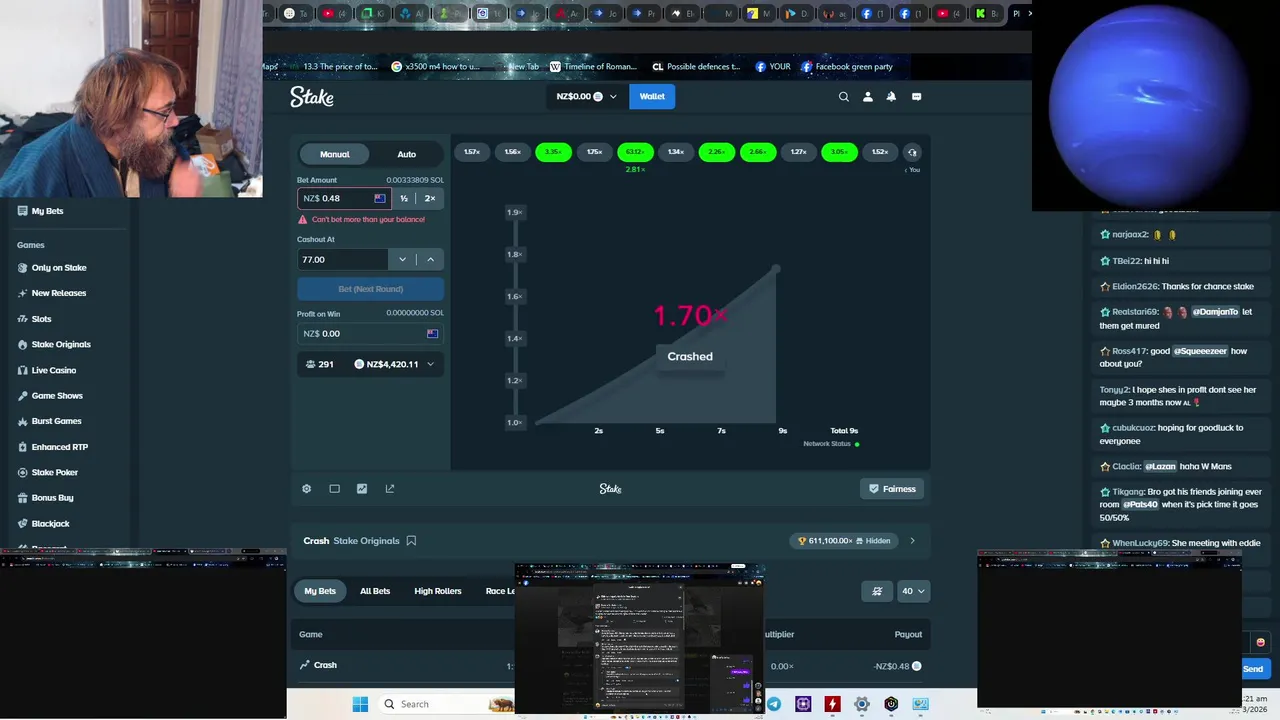
Task: Select the My Bets tab
Action: [x=320, y=591]
